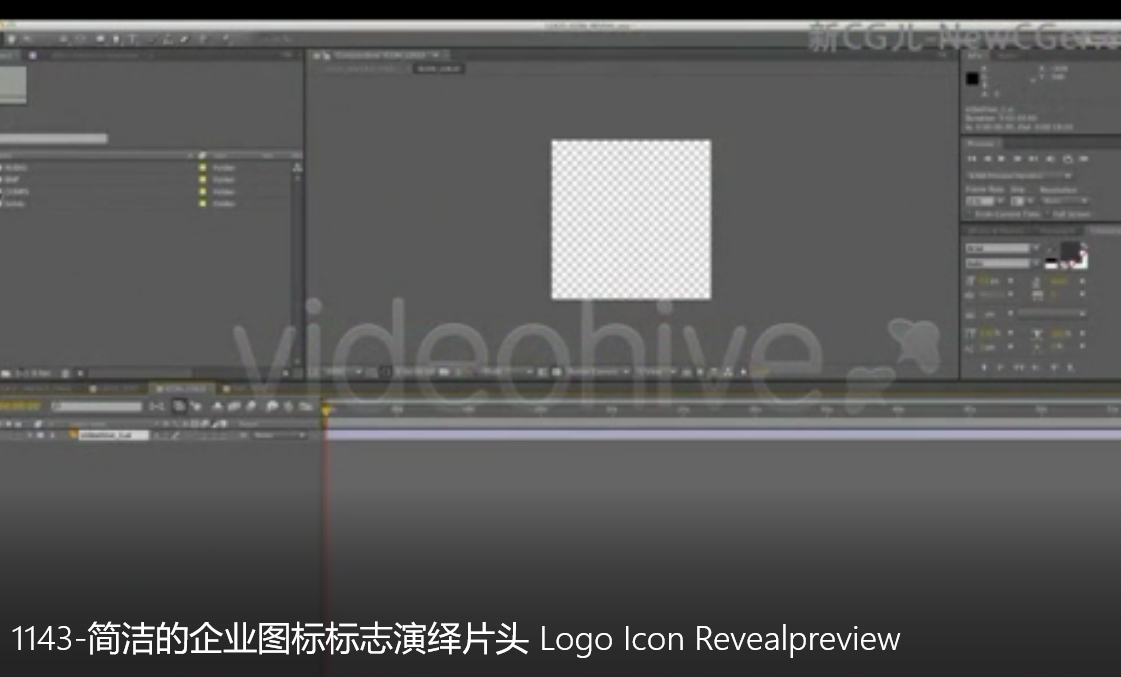The image size is (1121, 677).
Task: Switch to the Info tab
Action: click(x=974, y=55)
